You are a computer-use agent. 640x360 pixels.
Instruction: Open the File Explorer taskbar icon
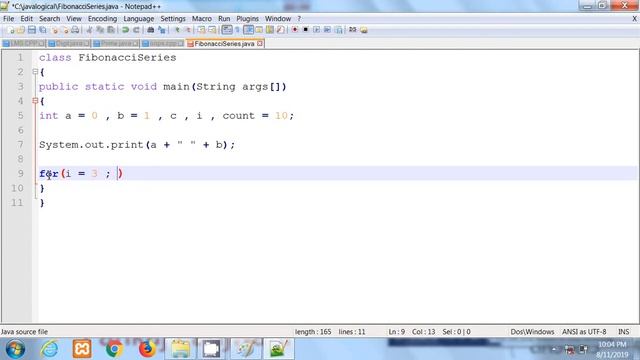point(180,349)
